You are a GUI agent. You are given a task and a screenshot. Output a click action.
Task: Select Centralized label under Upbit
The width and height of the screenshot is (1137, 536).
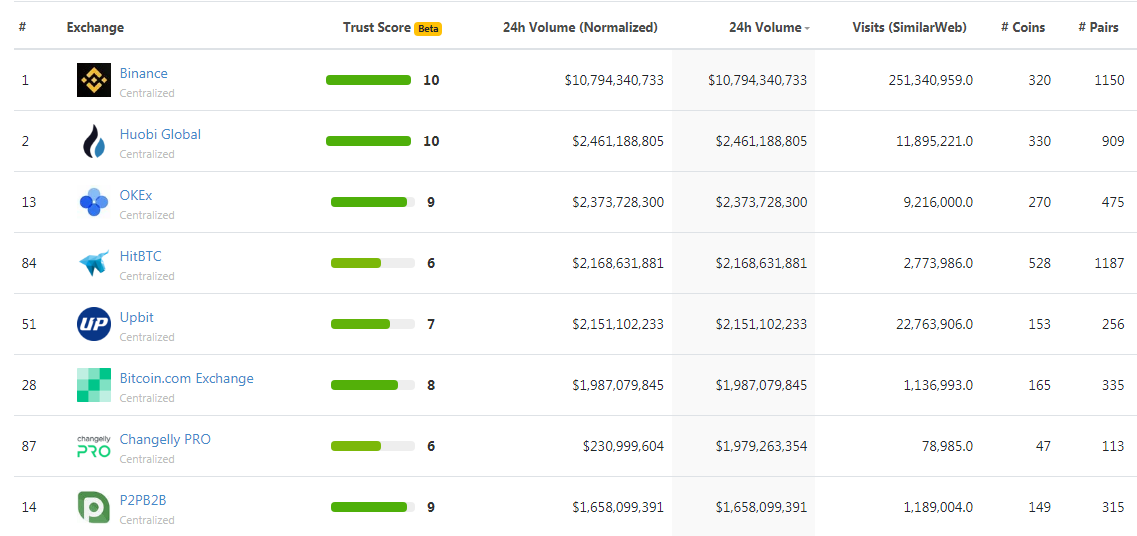(x=147, y=337)
